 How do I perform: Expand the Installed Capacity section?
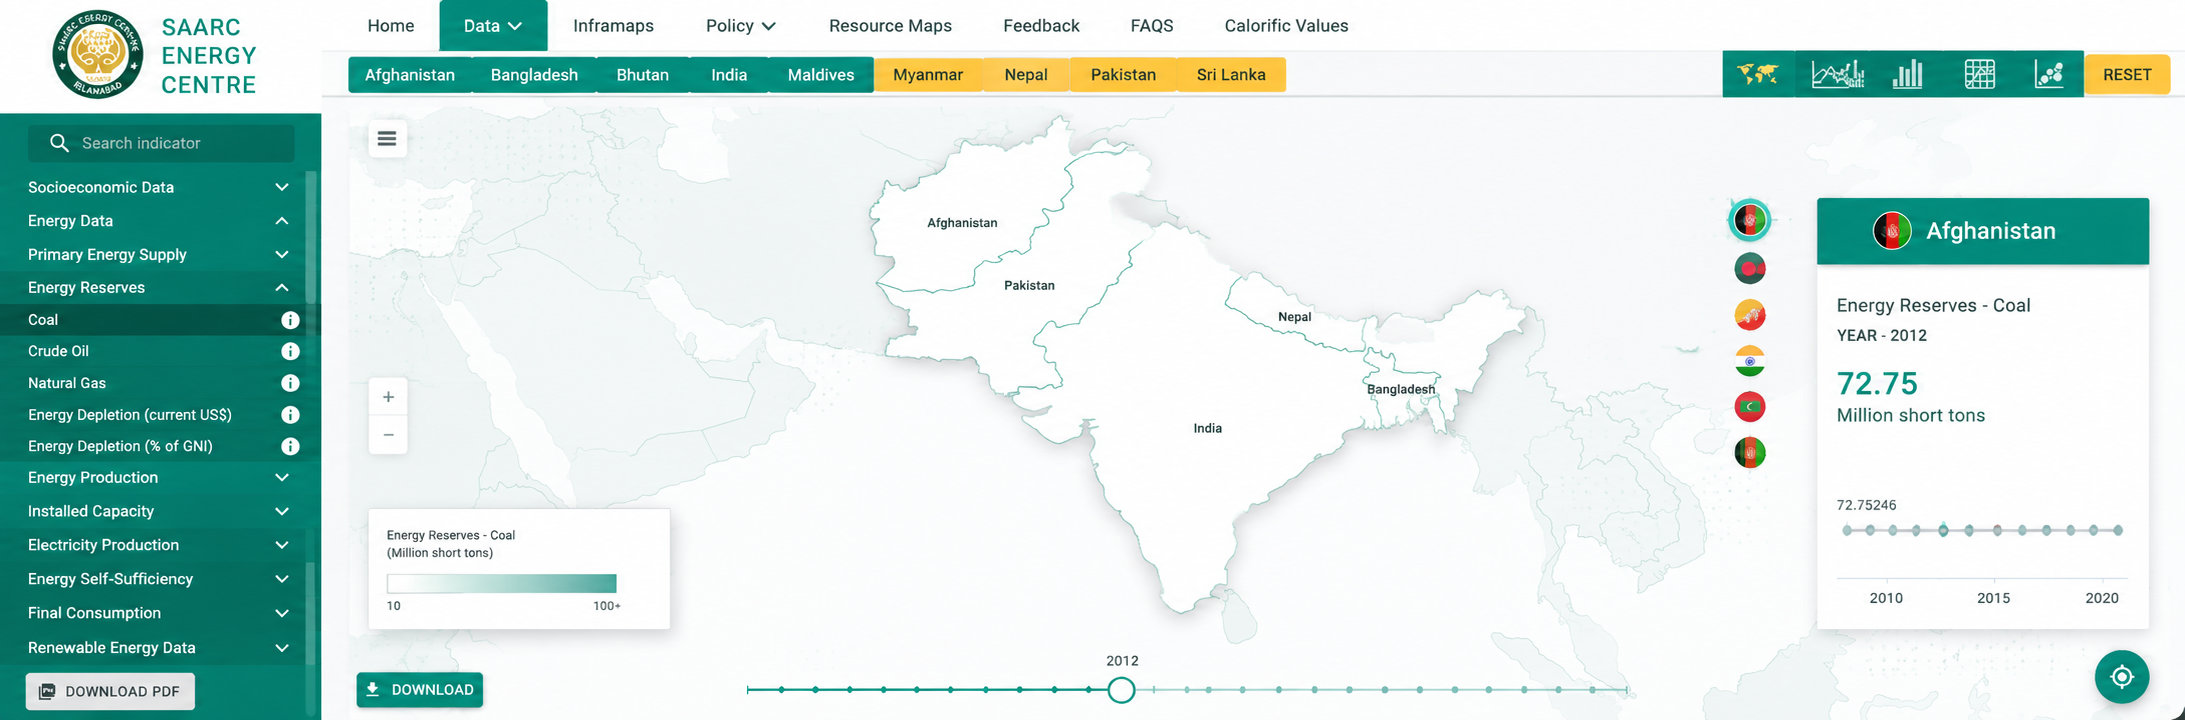point(158,511)
